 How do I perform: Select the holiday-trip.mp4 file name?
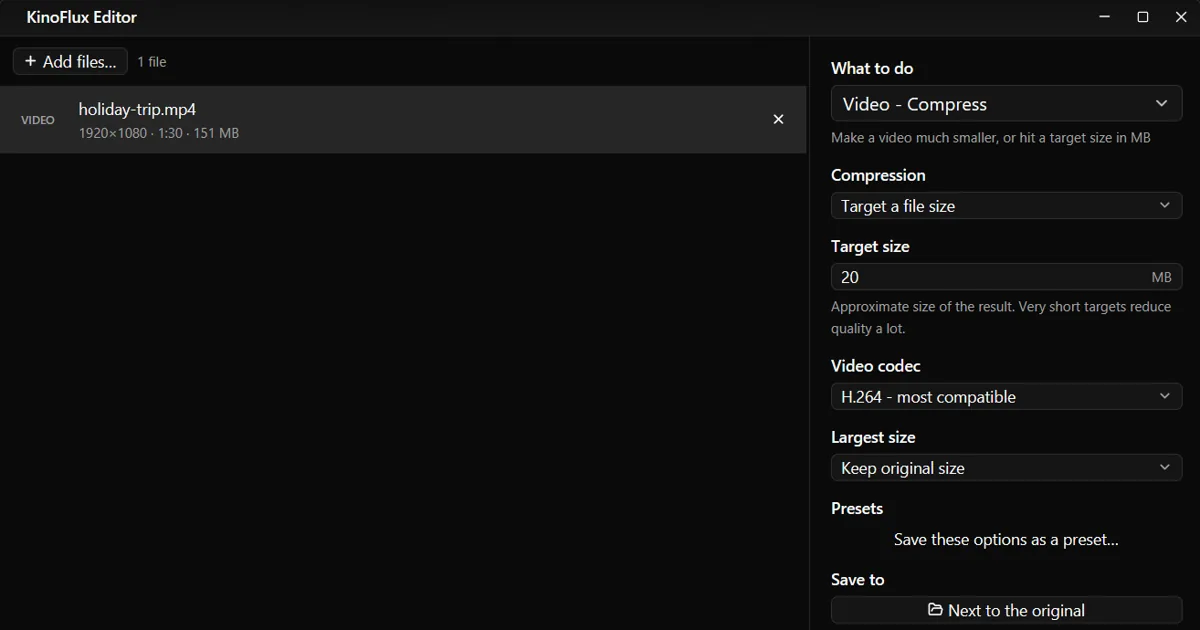pyautogui.click(x=137, y=109)
